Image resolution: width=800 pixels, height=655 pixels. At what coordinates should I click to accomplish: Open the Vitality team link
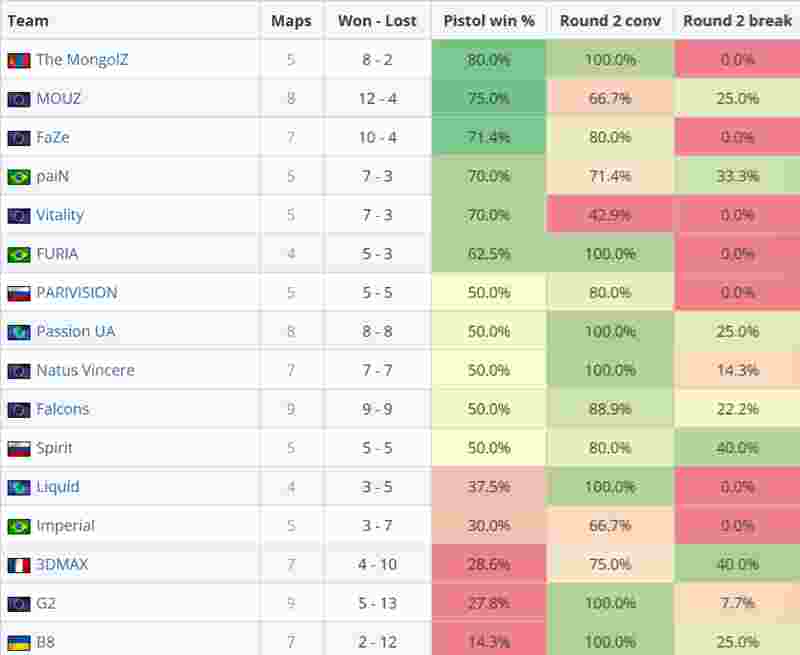pyautogui.click(x=60, y=216)
